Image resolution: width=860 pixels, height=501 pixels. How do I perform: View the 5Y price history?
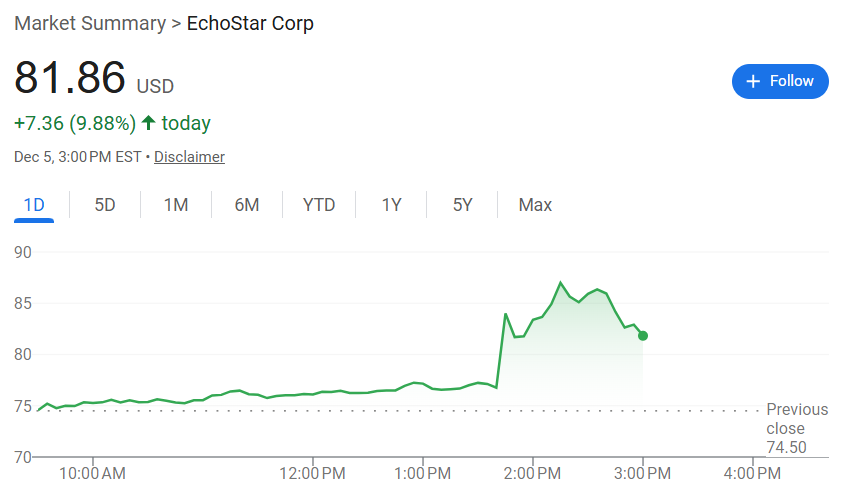pyautogui.click(x=462, y=205)
